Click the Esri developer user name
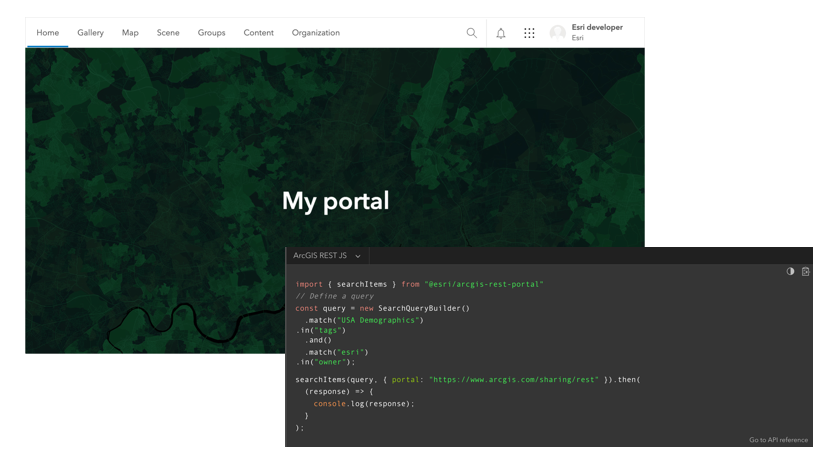Viewport: 826px width, 465px height. pyautogui.click(x=597, y=27)
